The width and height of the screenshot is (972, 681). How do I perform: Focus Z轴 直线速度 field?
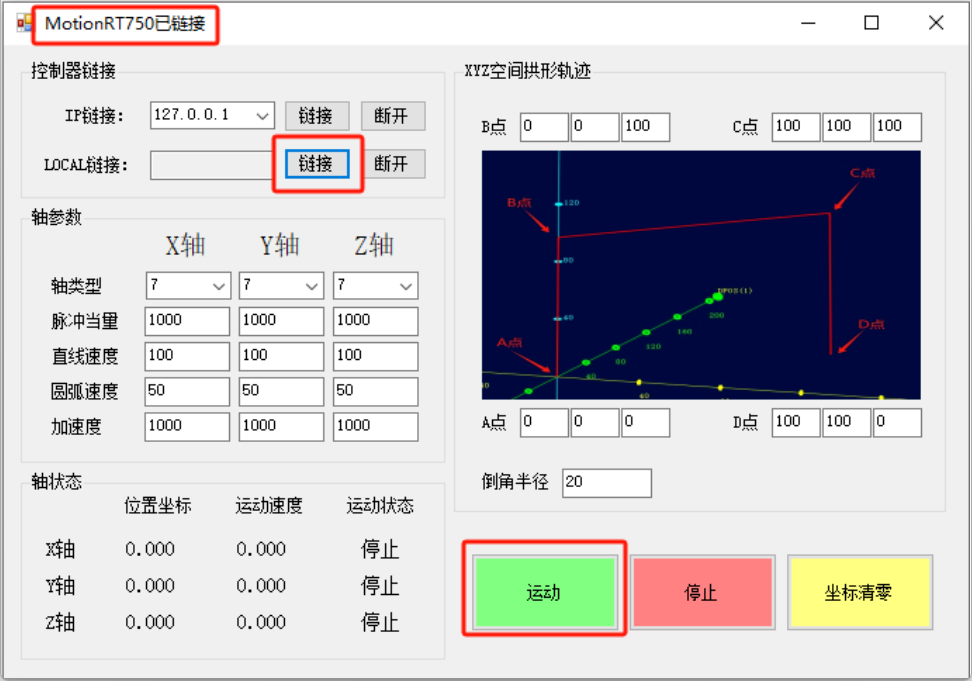(x=376, y=356)
